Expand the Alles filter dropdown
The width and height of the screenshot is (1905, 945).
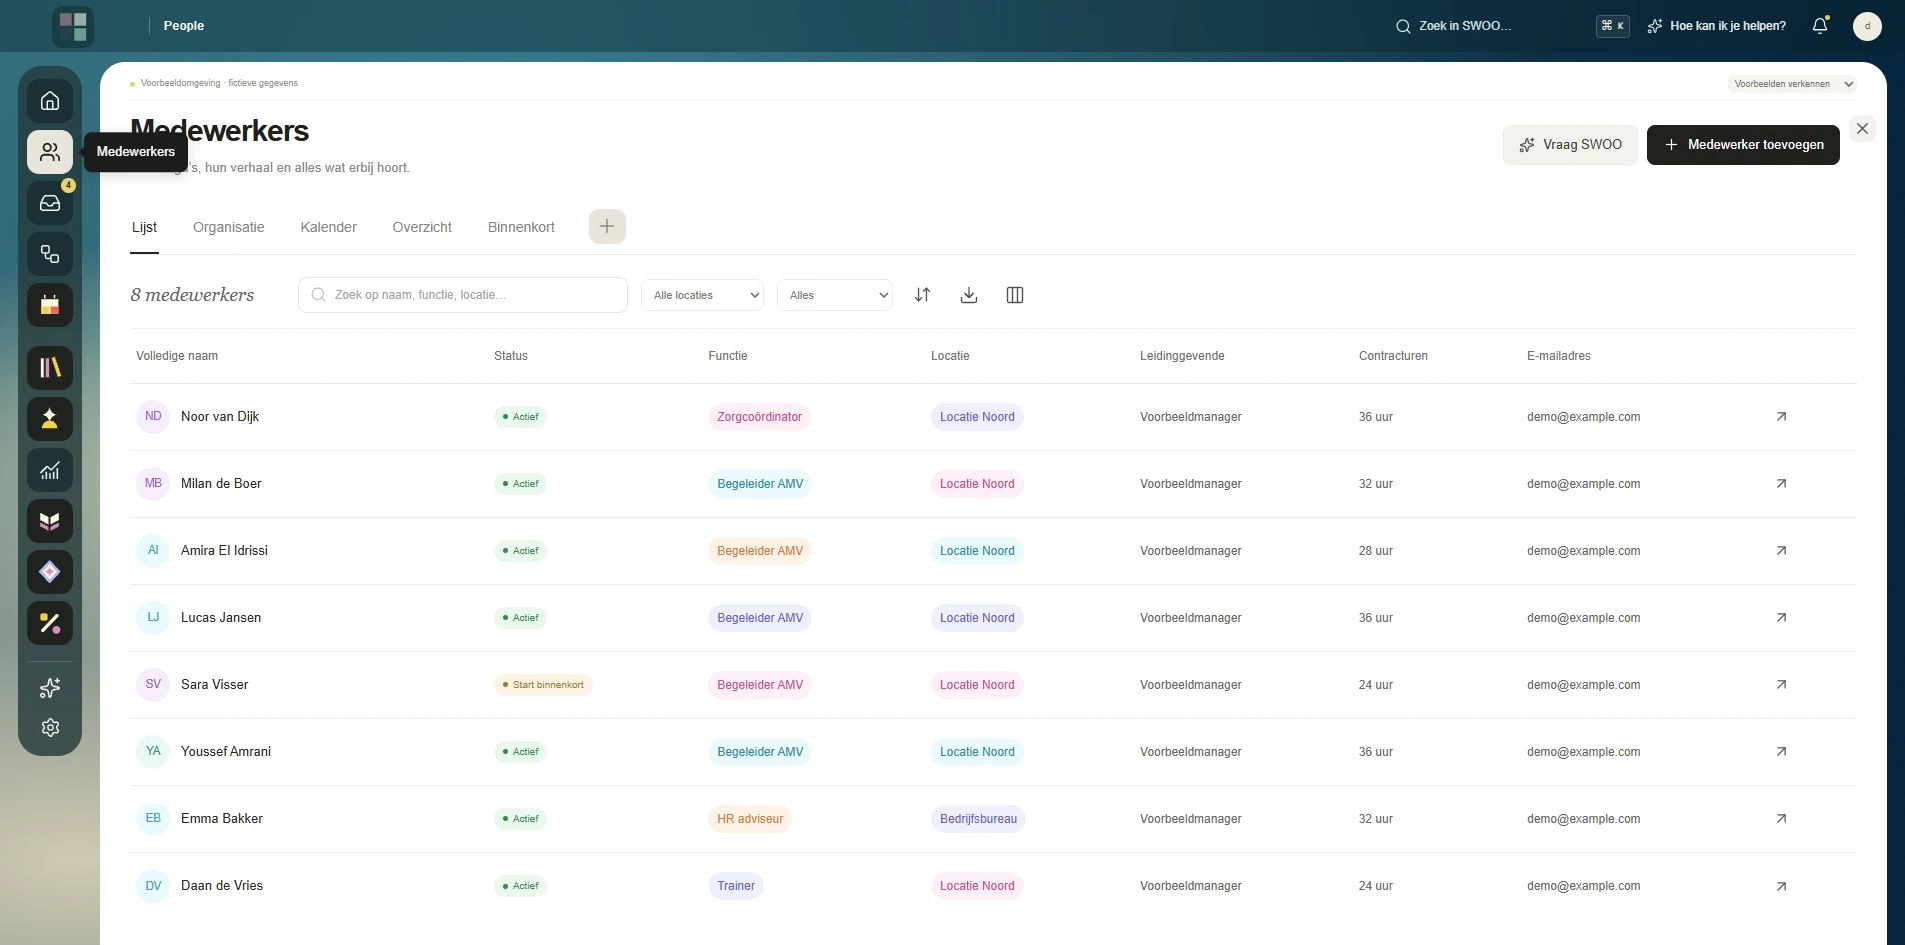[x=834, y=295]
